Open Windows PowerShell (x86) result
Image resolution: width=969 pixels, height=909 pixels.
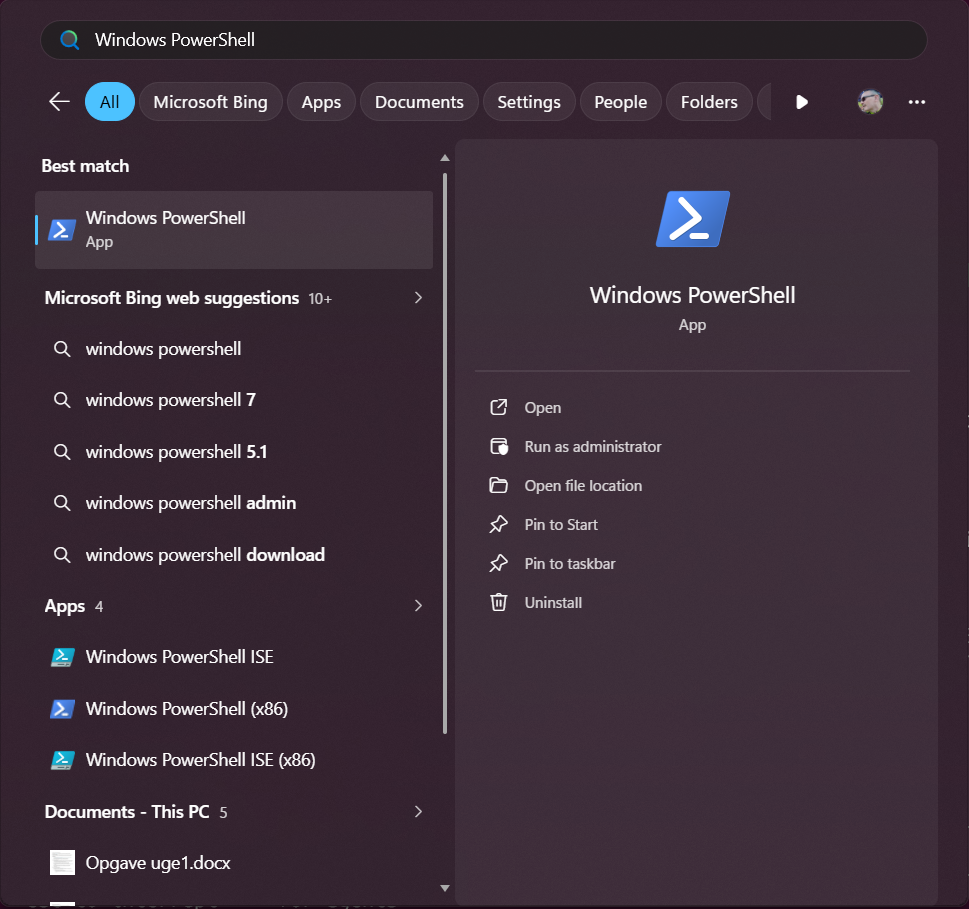(234, 709)
